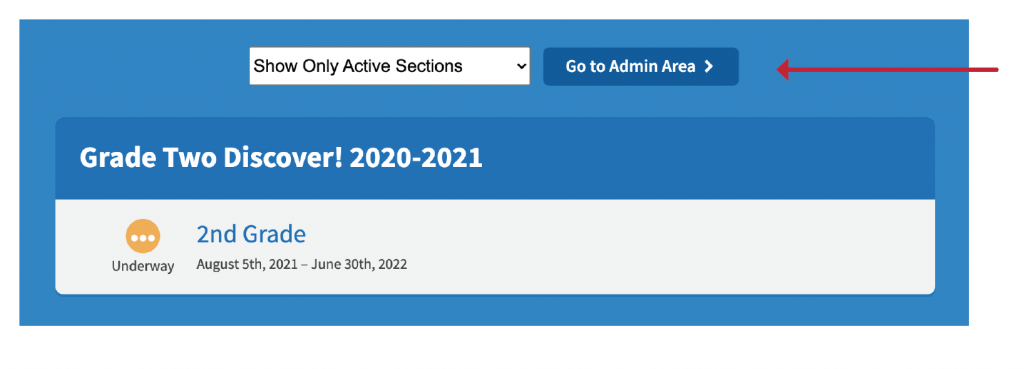Click the Show Only Active Sections text
This screenshot has height=369, width=1024.
coord(358,66)
